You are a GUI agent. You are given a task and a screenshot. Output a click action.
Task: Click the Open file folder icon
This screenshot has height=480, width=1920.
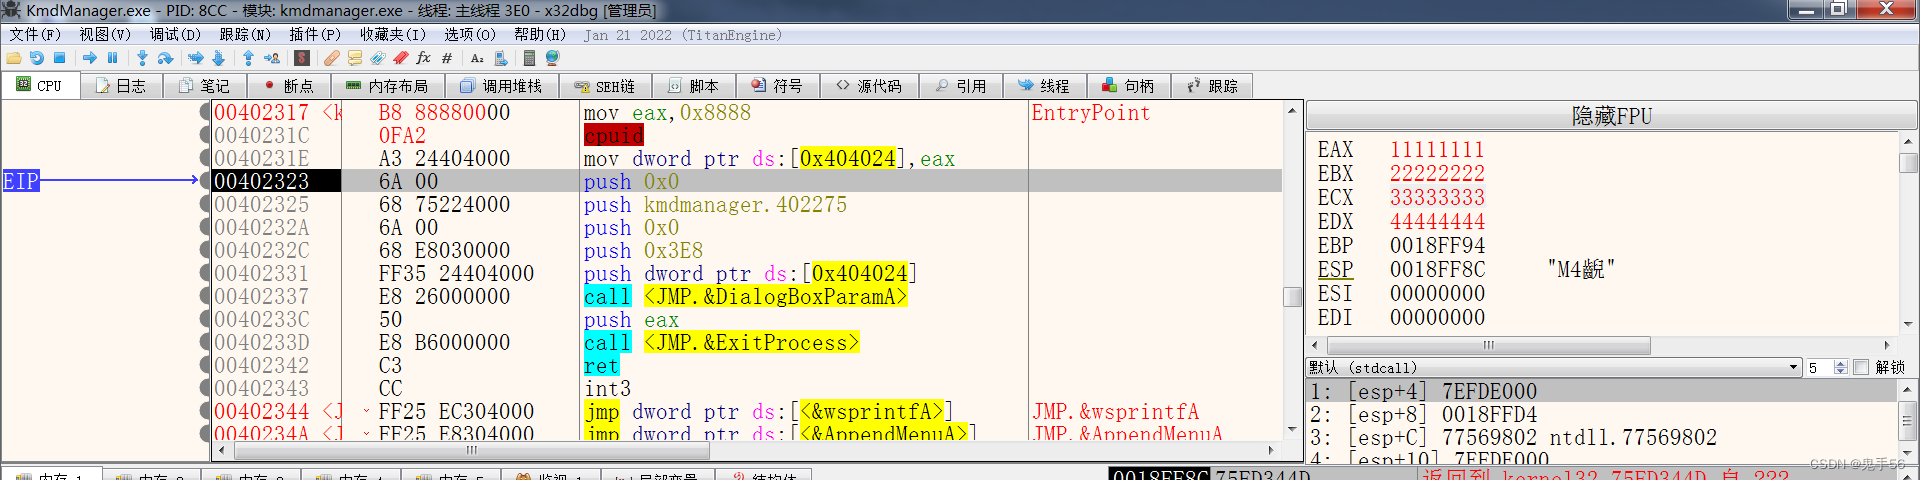click(14, 58)
